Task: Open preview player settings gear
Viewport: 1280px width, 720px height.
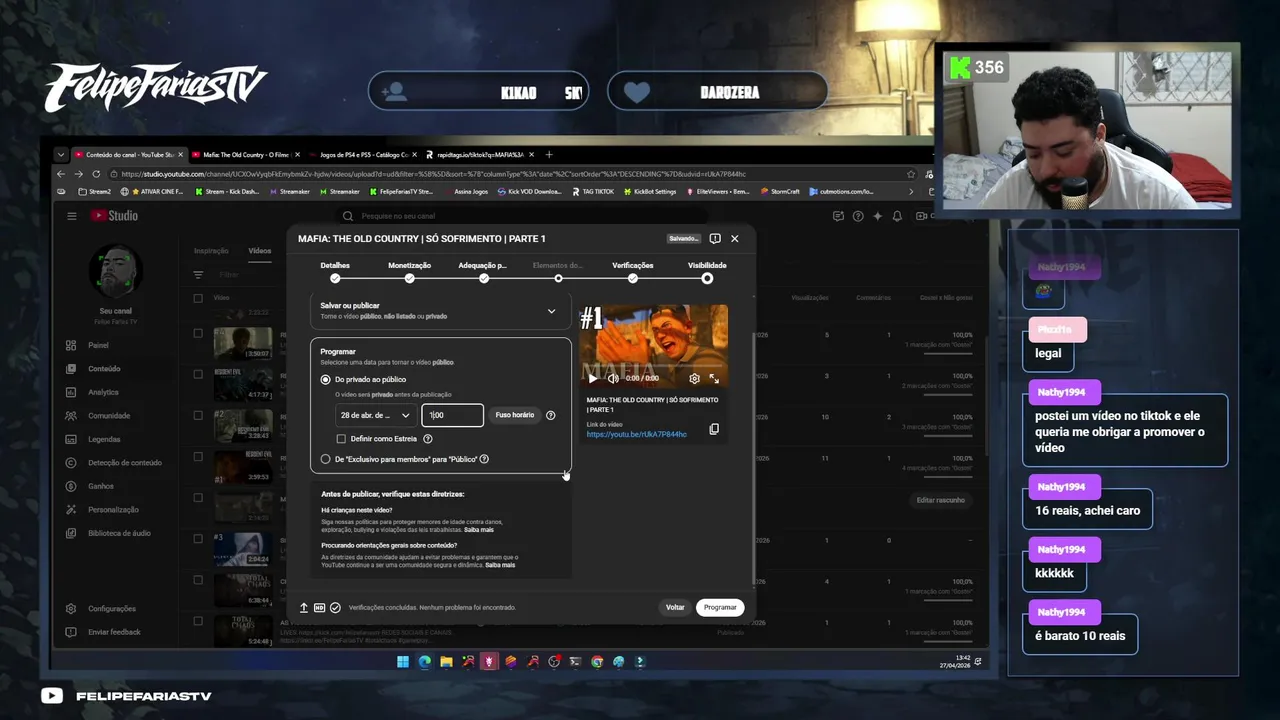Action: pos(694,379)
